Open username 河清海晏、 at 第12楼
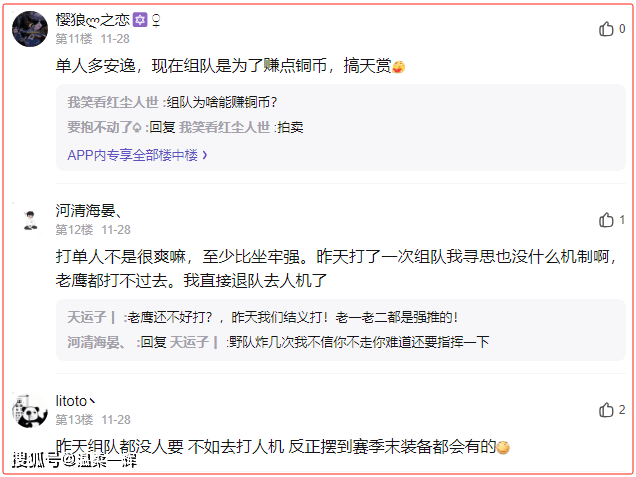Screen dimensions: 636x477 point(88,211)
